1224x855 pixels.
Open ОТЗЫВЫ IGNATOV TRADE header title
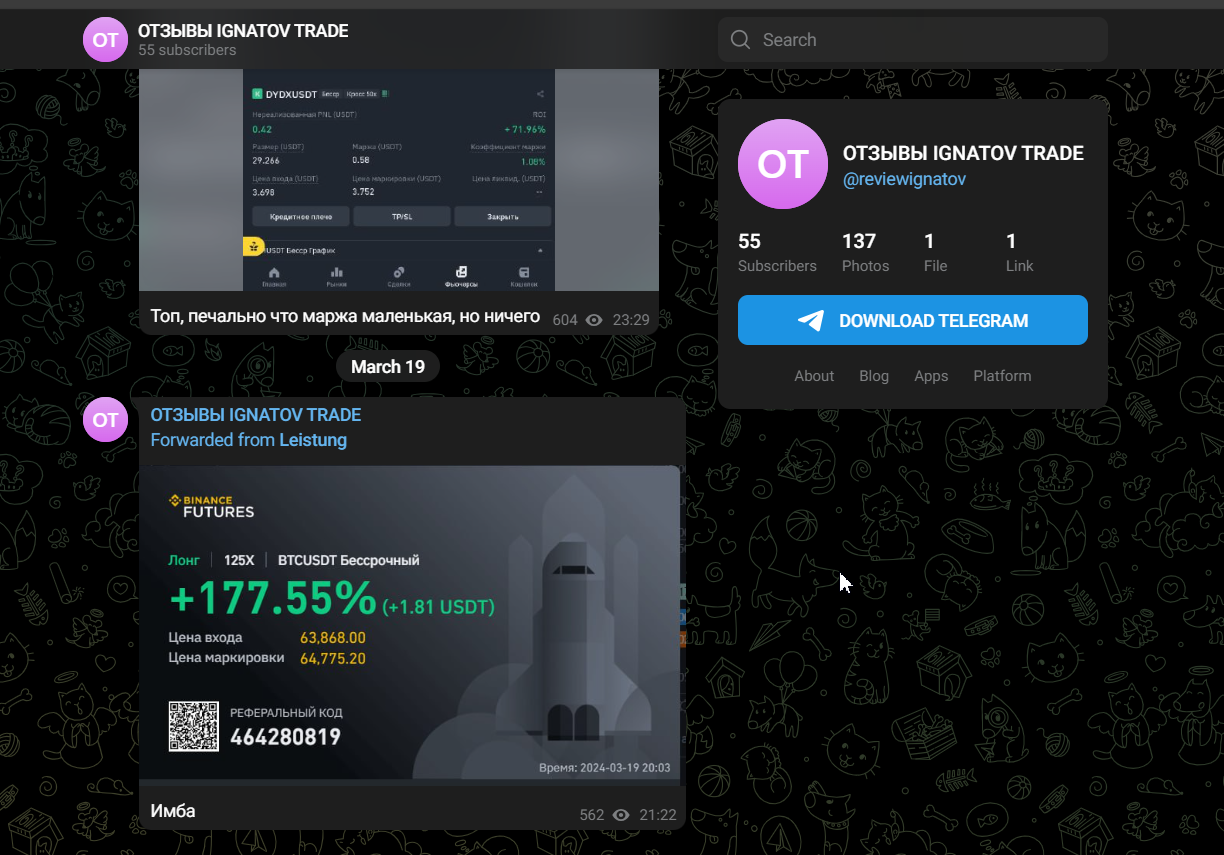coord(243,31)
